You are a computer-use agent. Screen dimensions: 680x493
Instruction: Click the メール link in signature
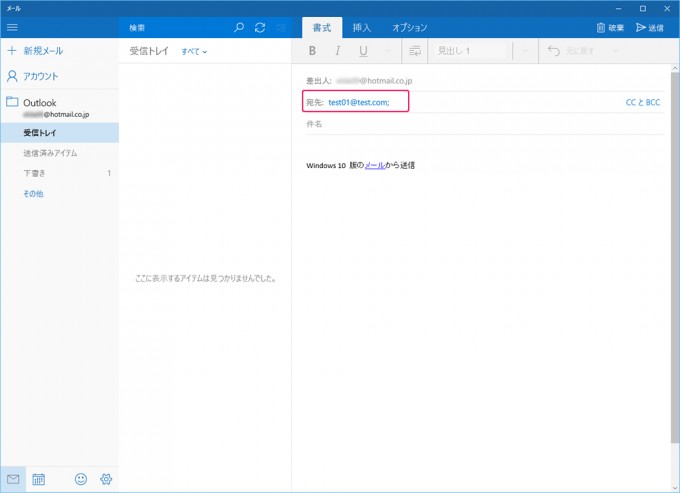tap(375, 165)
